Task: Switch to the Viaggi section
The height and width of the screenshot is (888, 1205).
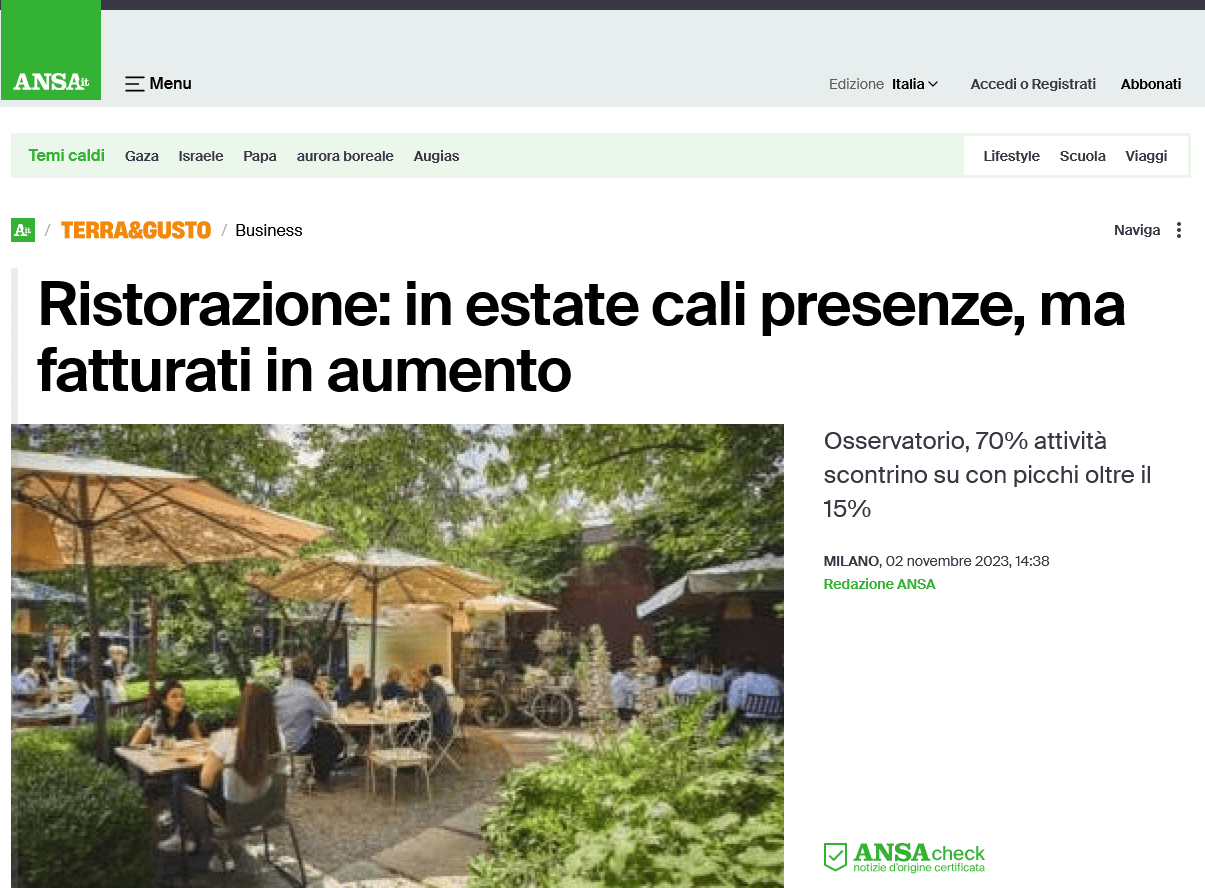Action: [x=1146, y=156]
